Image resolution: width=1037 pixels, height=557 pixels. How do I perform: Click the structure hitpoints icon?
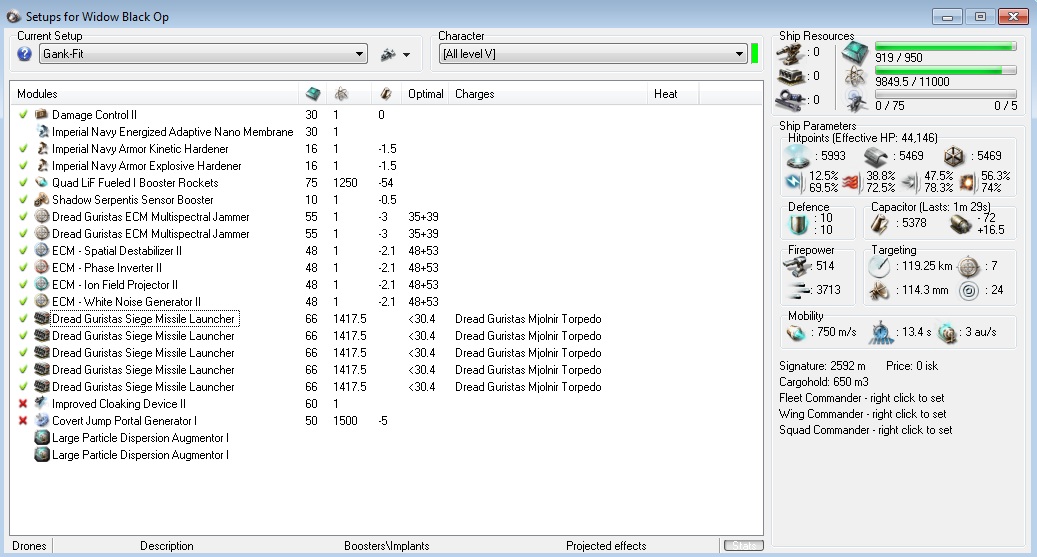point(955,156)
